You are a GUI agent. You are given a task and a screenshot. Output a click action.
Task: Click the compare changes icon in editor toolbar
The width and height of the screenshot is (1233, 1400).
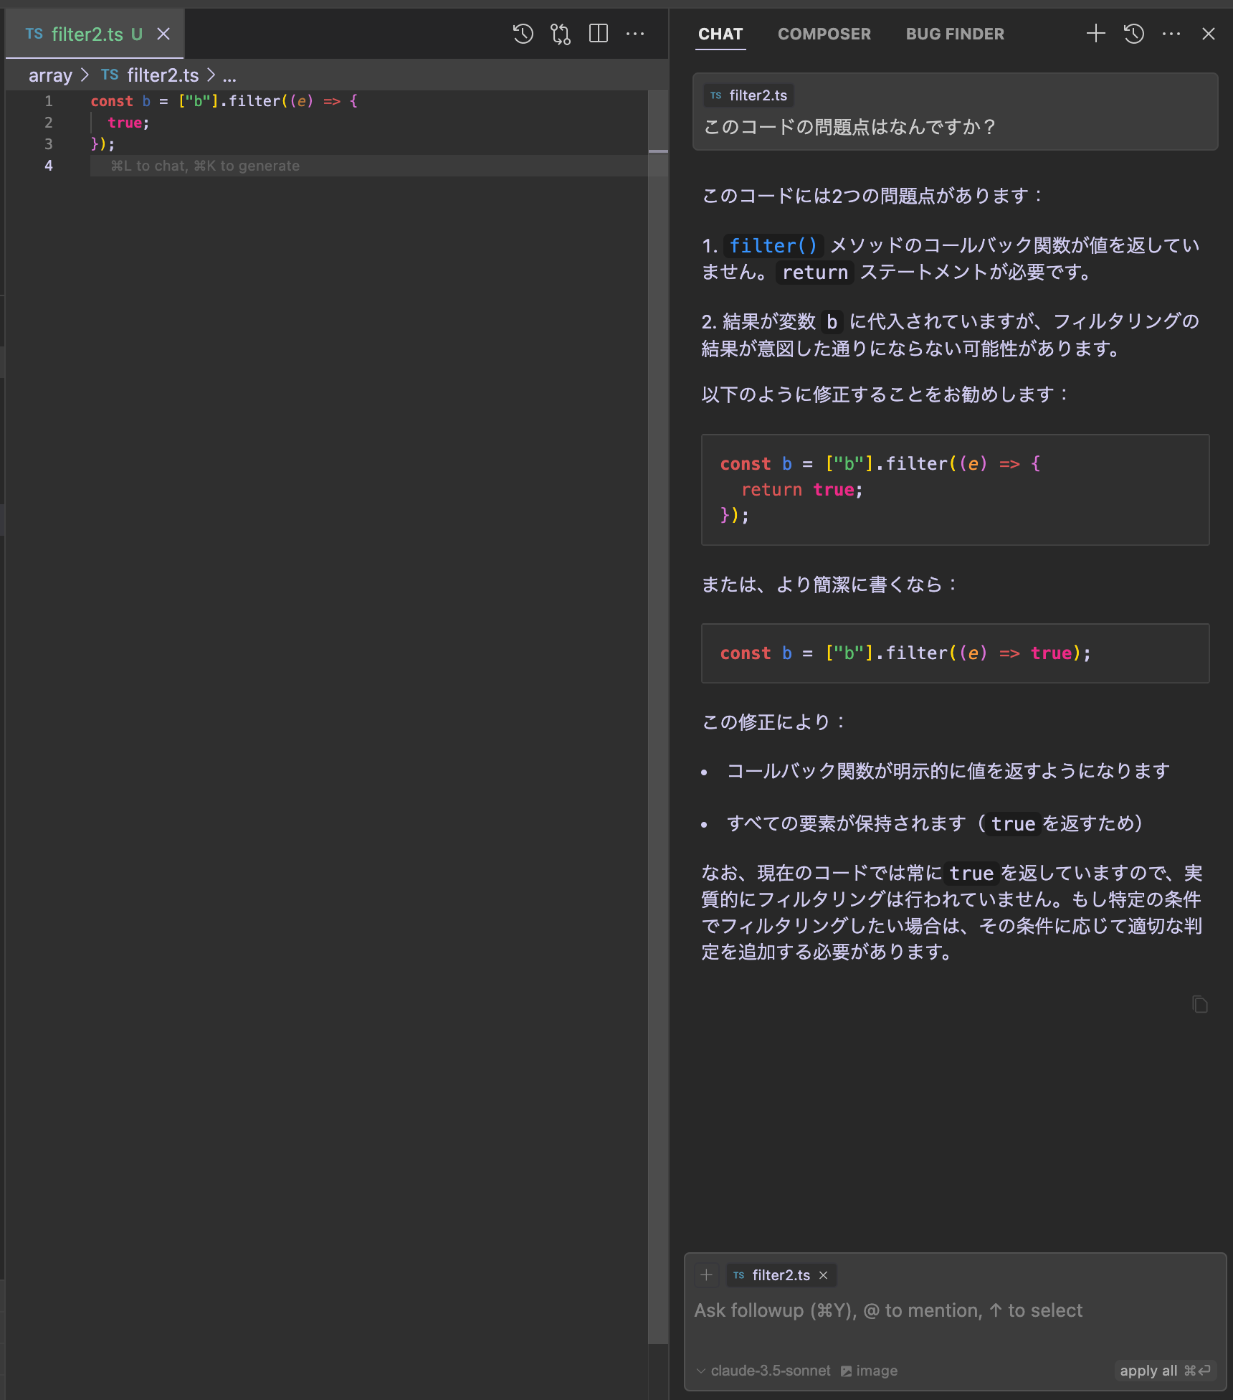click(x=561, y=34)
